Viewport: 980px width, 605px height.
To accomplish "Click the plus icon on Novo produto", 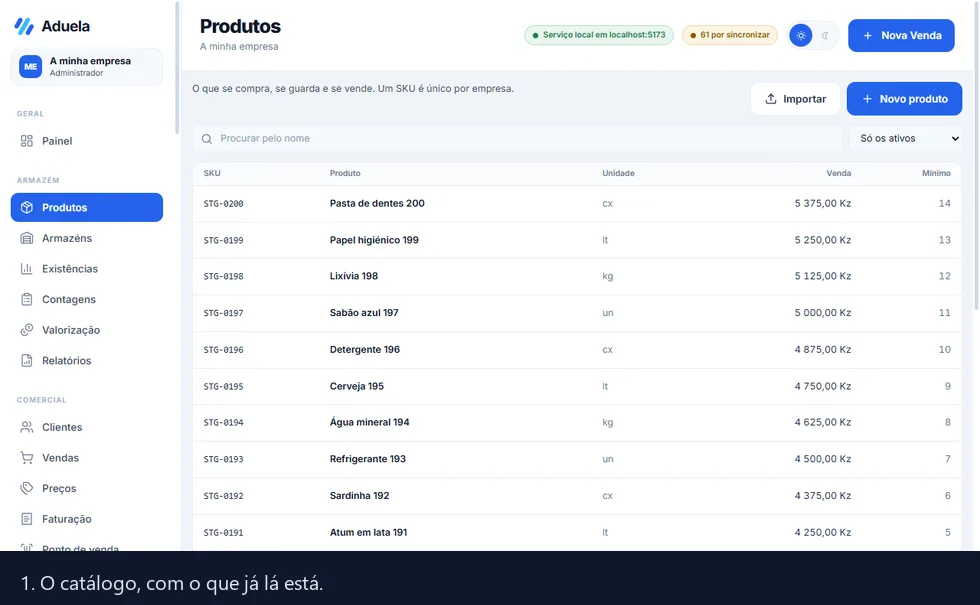I will point(867,99).
